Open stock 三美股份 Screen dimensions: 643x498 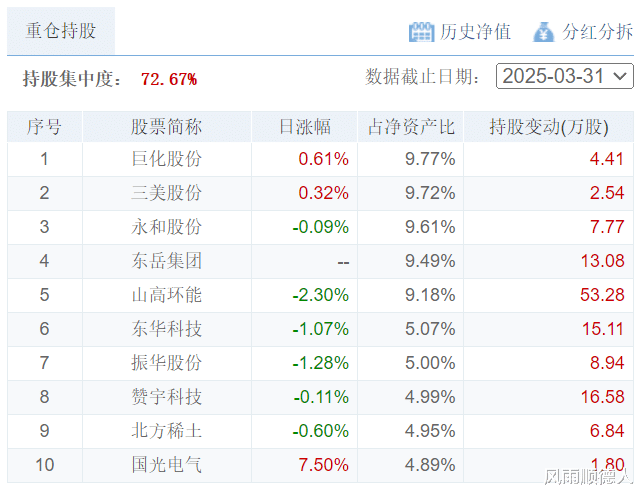pos(166,193)
